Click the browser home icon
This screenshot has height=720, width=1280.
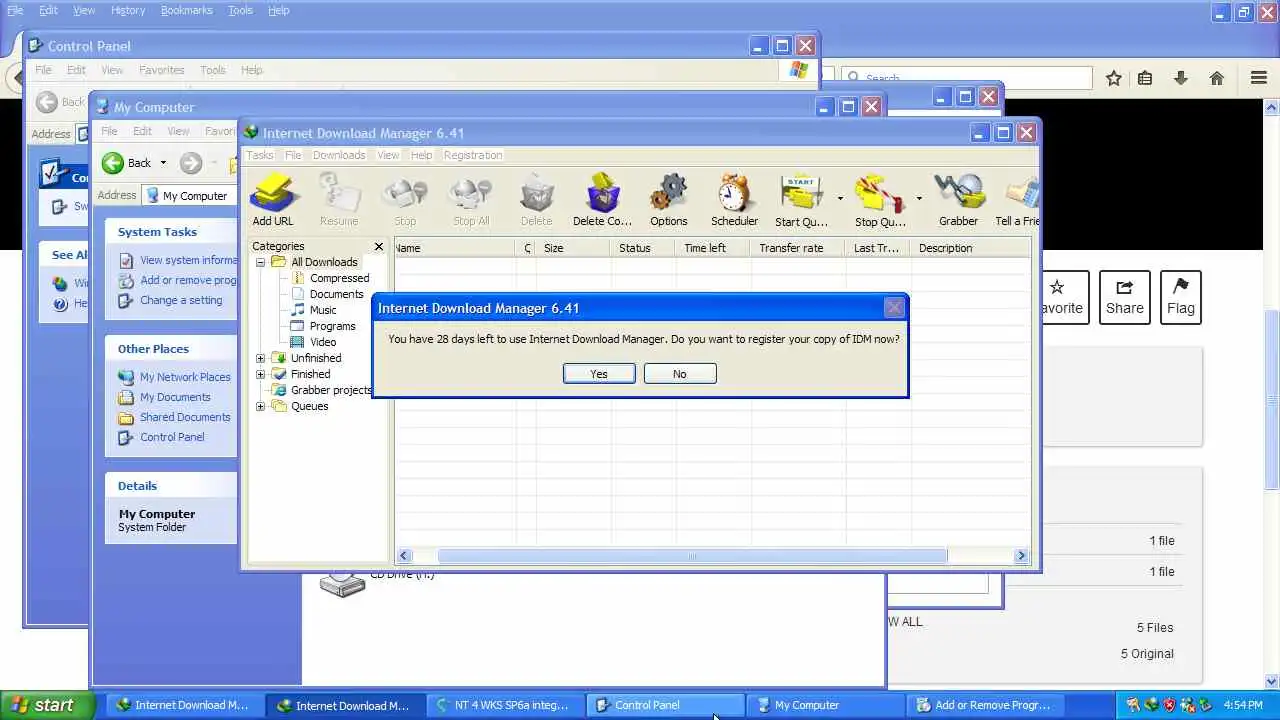tap(1217, 78)
